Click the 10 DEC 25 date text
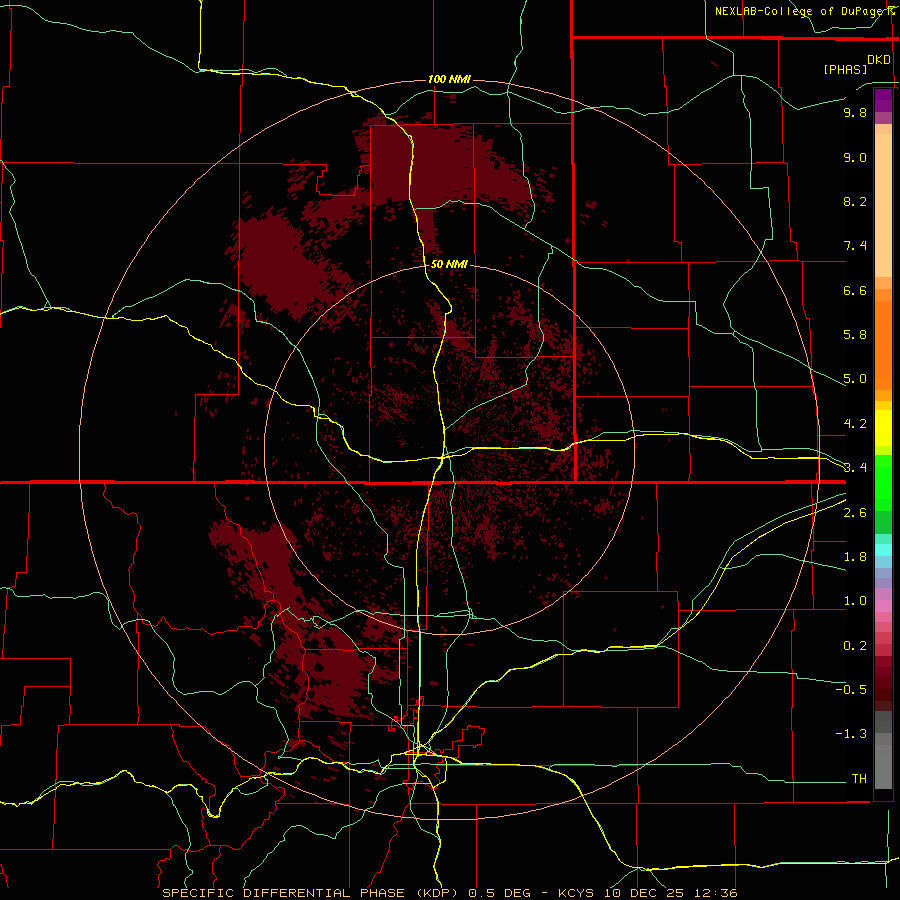Image resolution: width=900 pixels, height=900 pixels. point(645,893)
